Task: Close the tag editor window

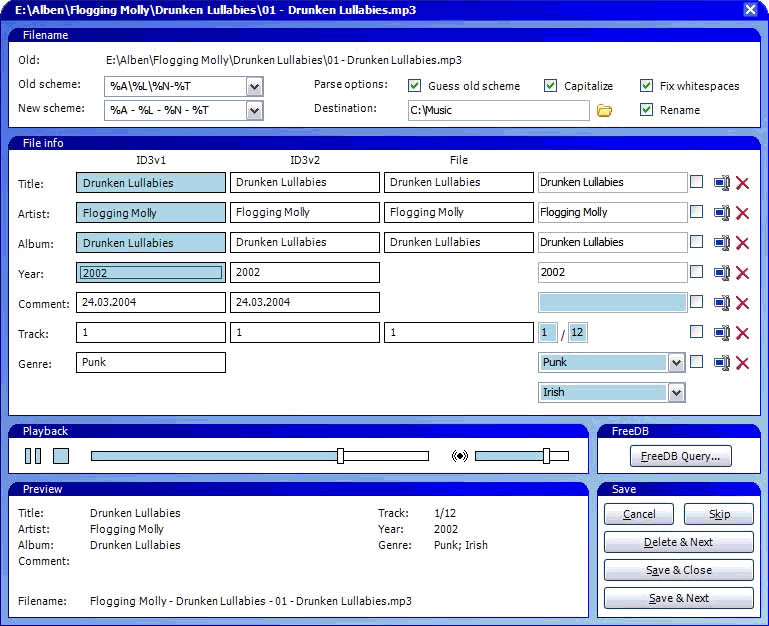Action: coord(750,9)
